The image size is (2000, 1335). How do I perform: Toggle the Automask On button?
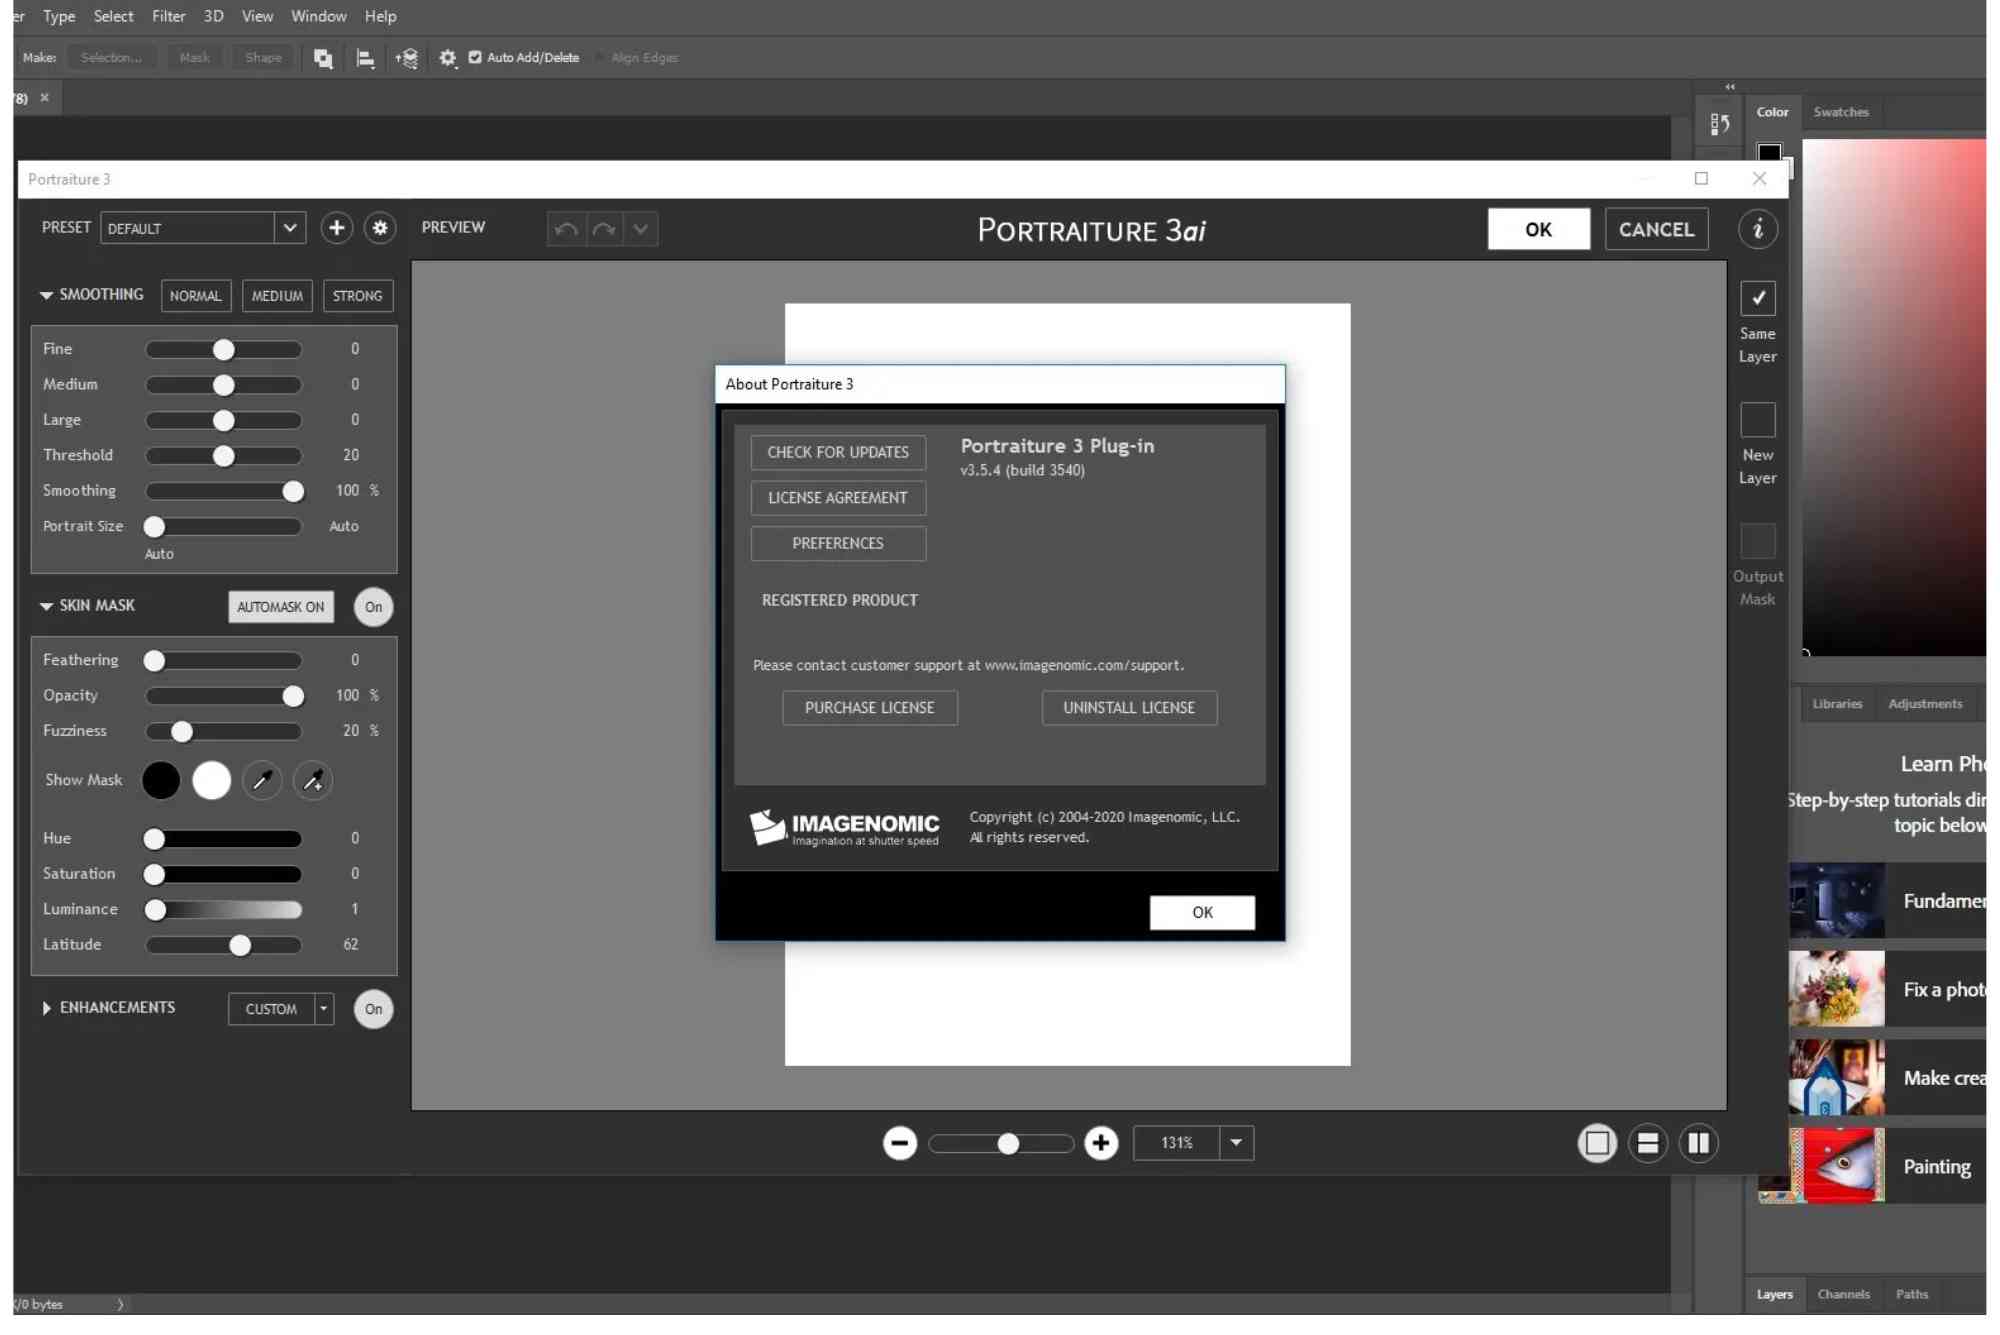(281, 607)
